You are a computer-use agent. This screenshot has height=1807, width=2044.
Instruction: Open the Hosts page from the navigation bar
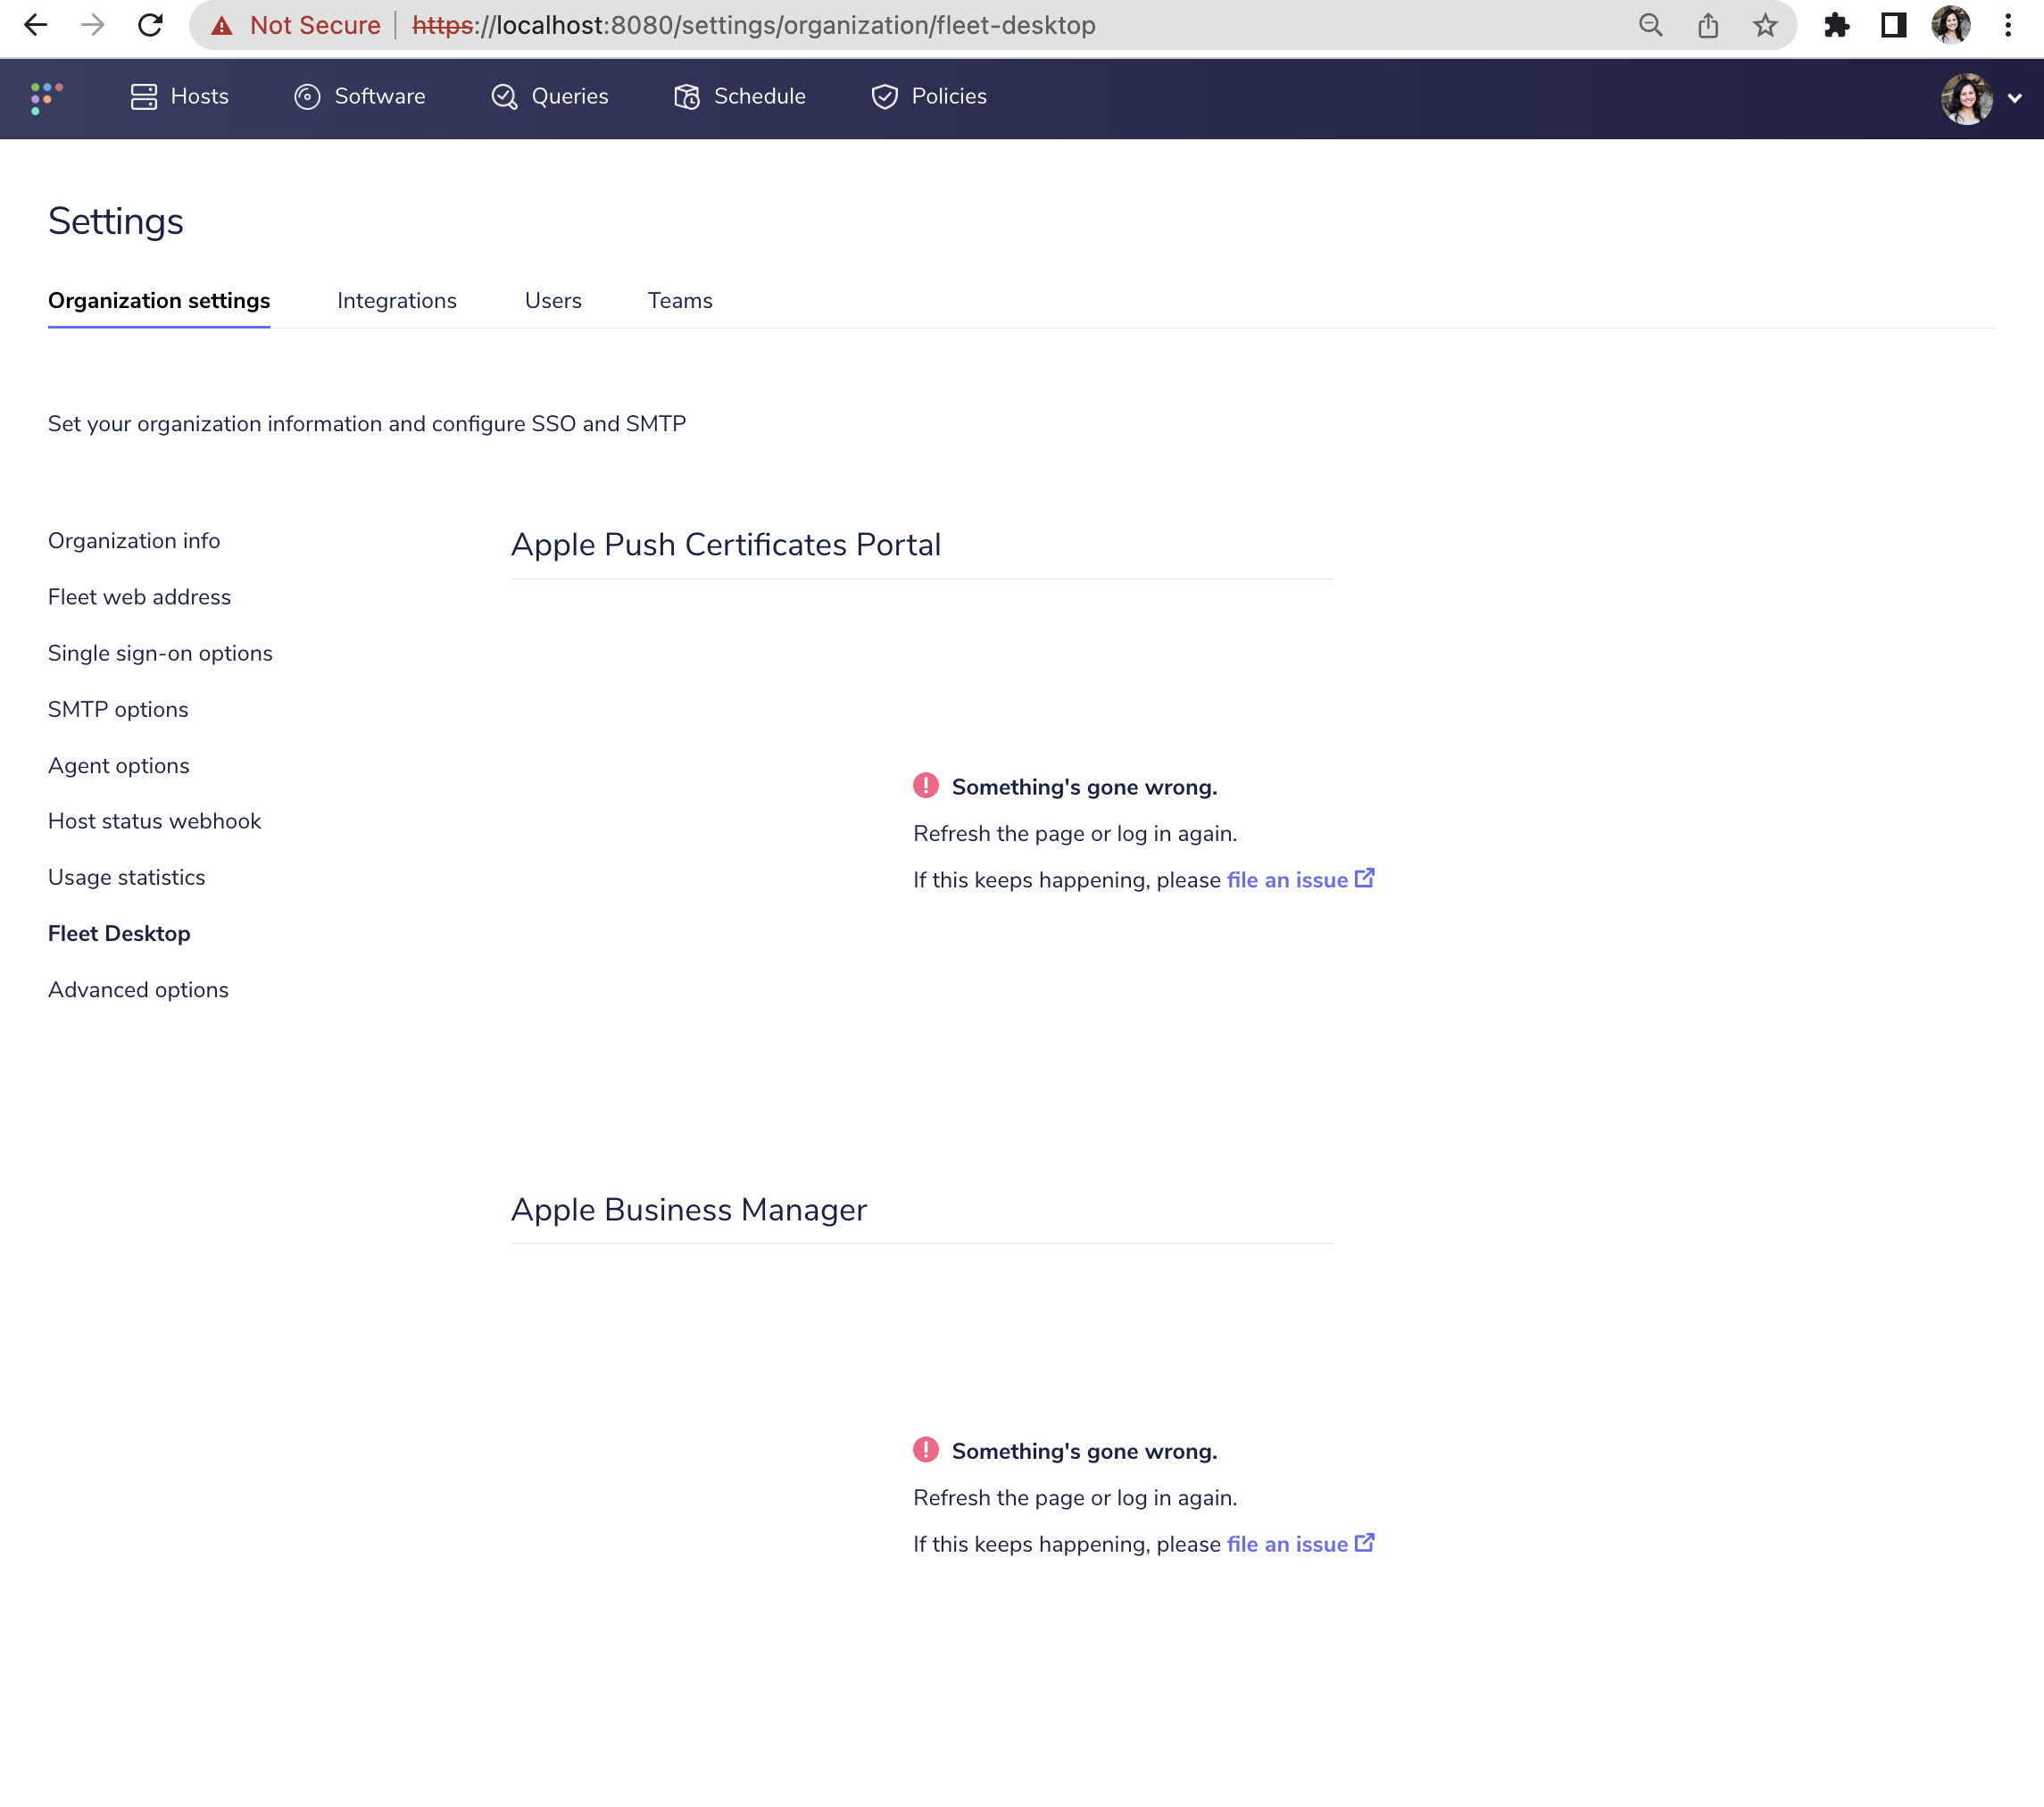pos(180,96)
